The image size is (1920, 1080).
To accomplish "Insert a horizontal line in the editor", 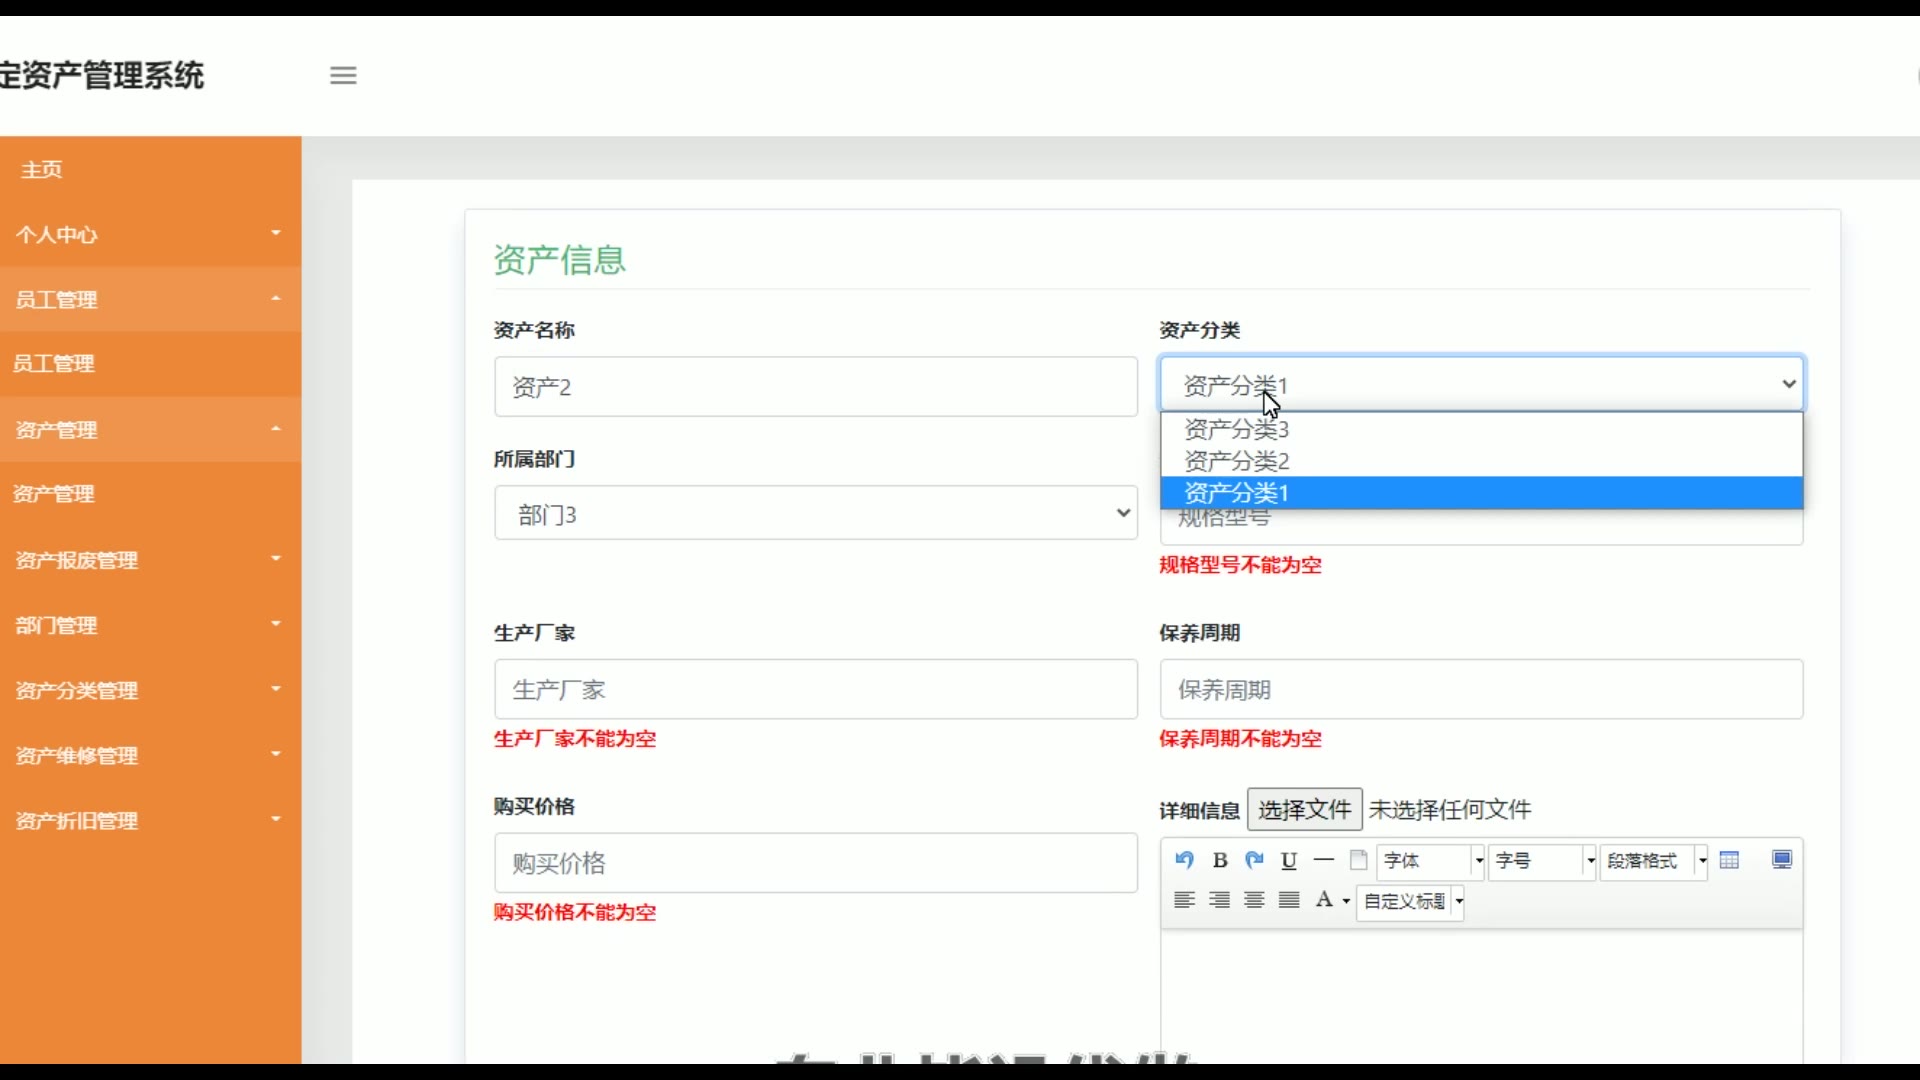I will click(1323, 860).
